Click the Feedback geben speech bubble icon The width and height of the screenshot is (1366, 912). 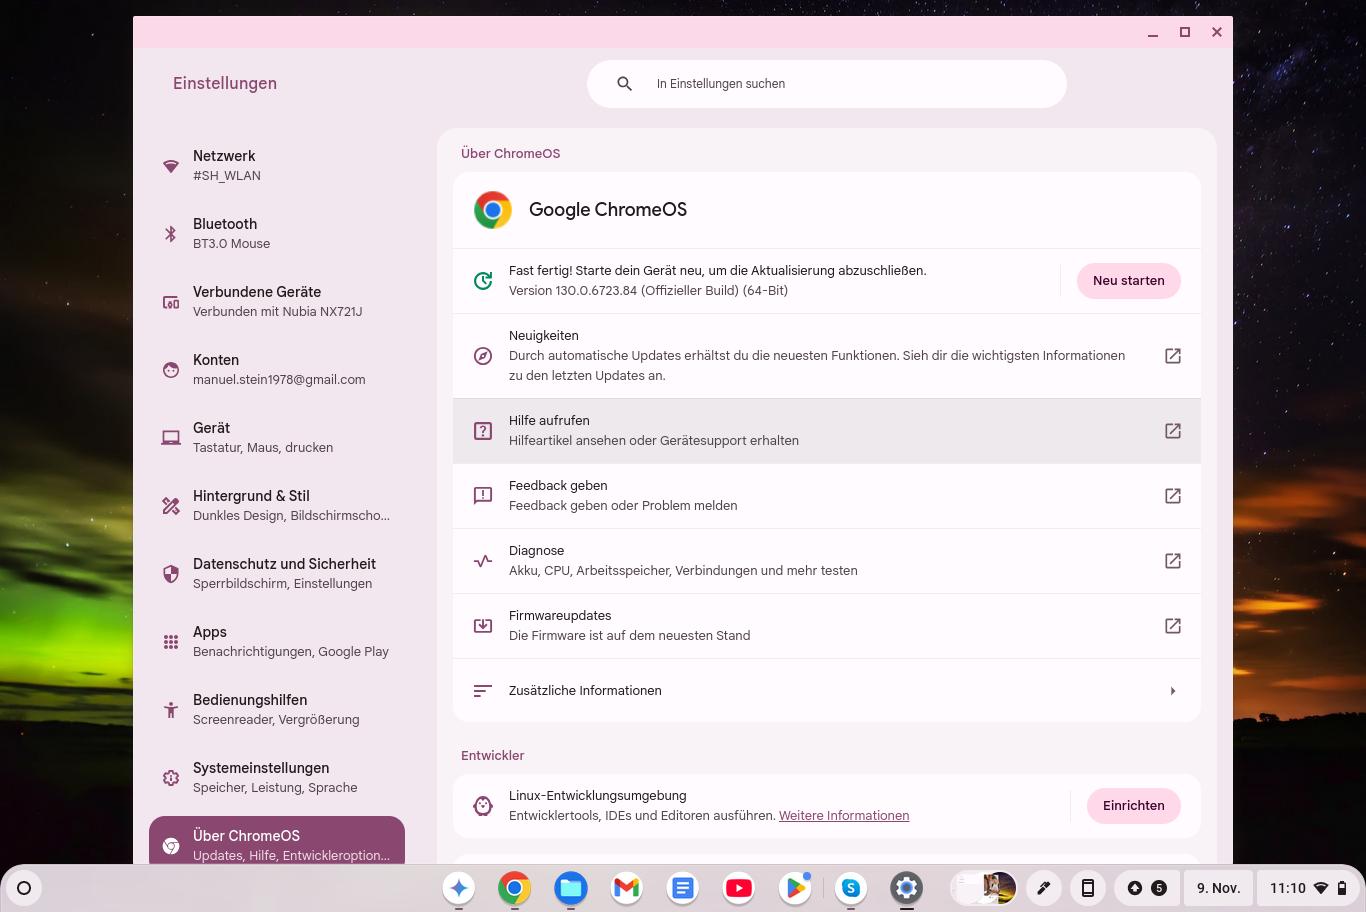tap(483, 496)
